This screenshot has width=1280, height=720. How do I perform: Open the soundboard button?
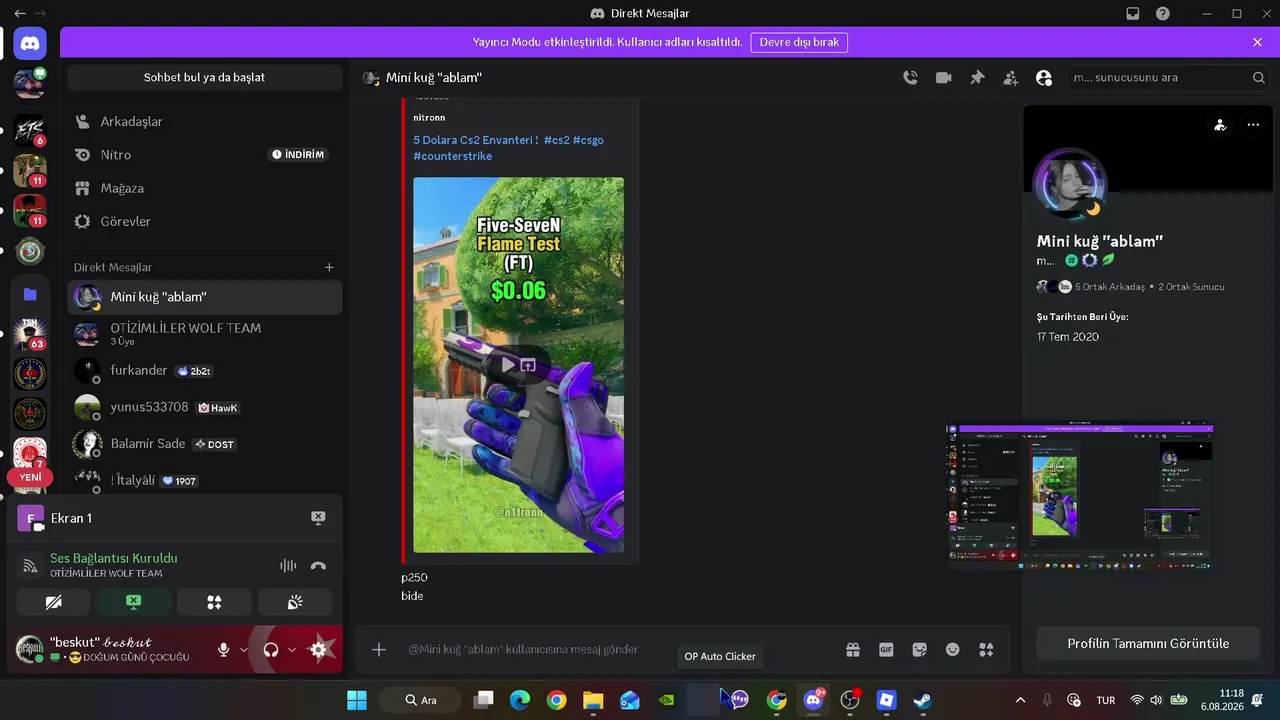click(x=295, y=602)
